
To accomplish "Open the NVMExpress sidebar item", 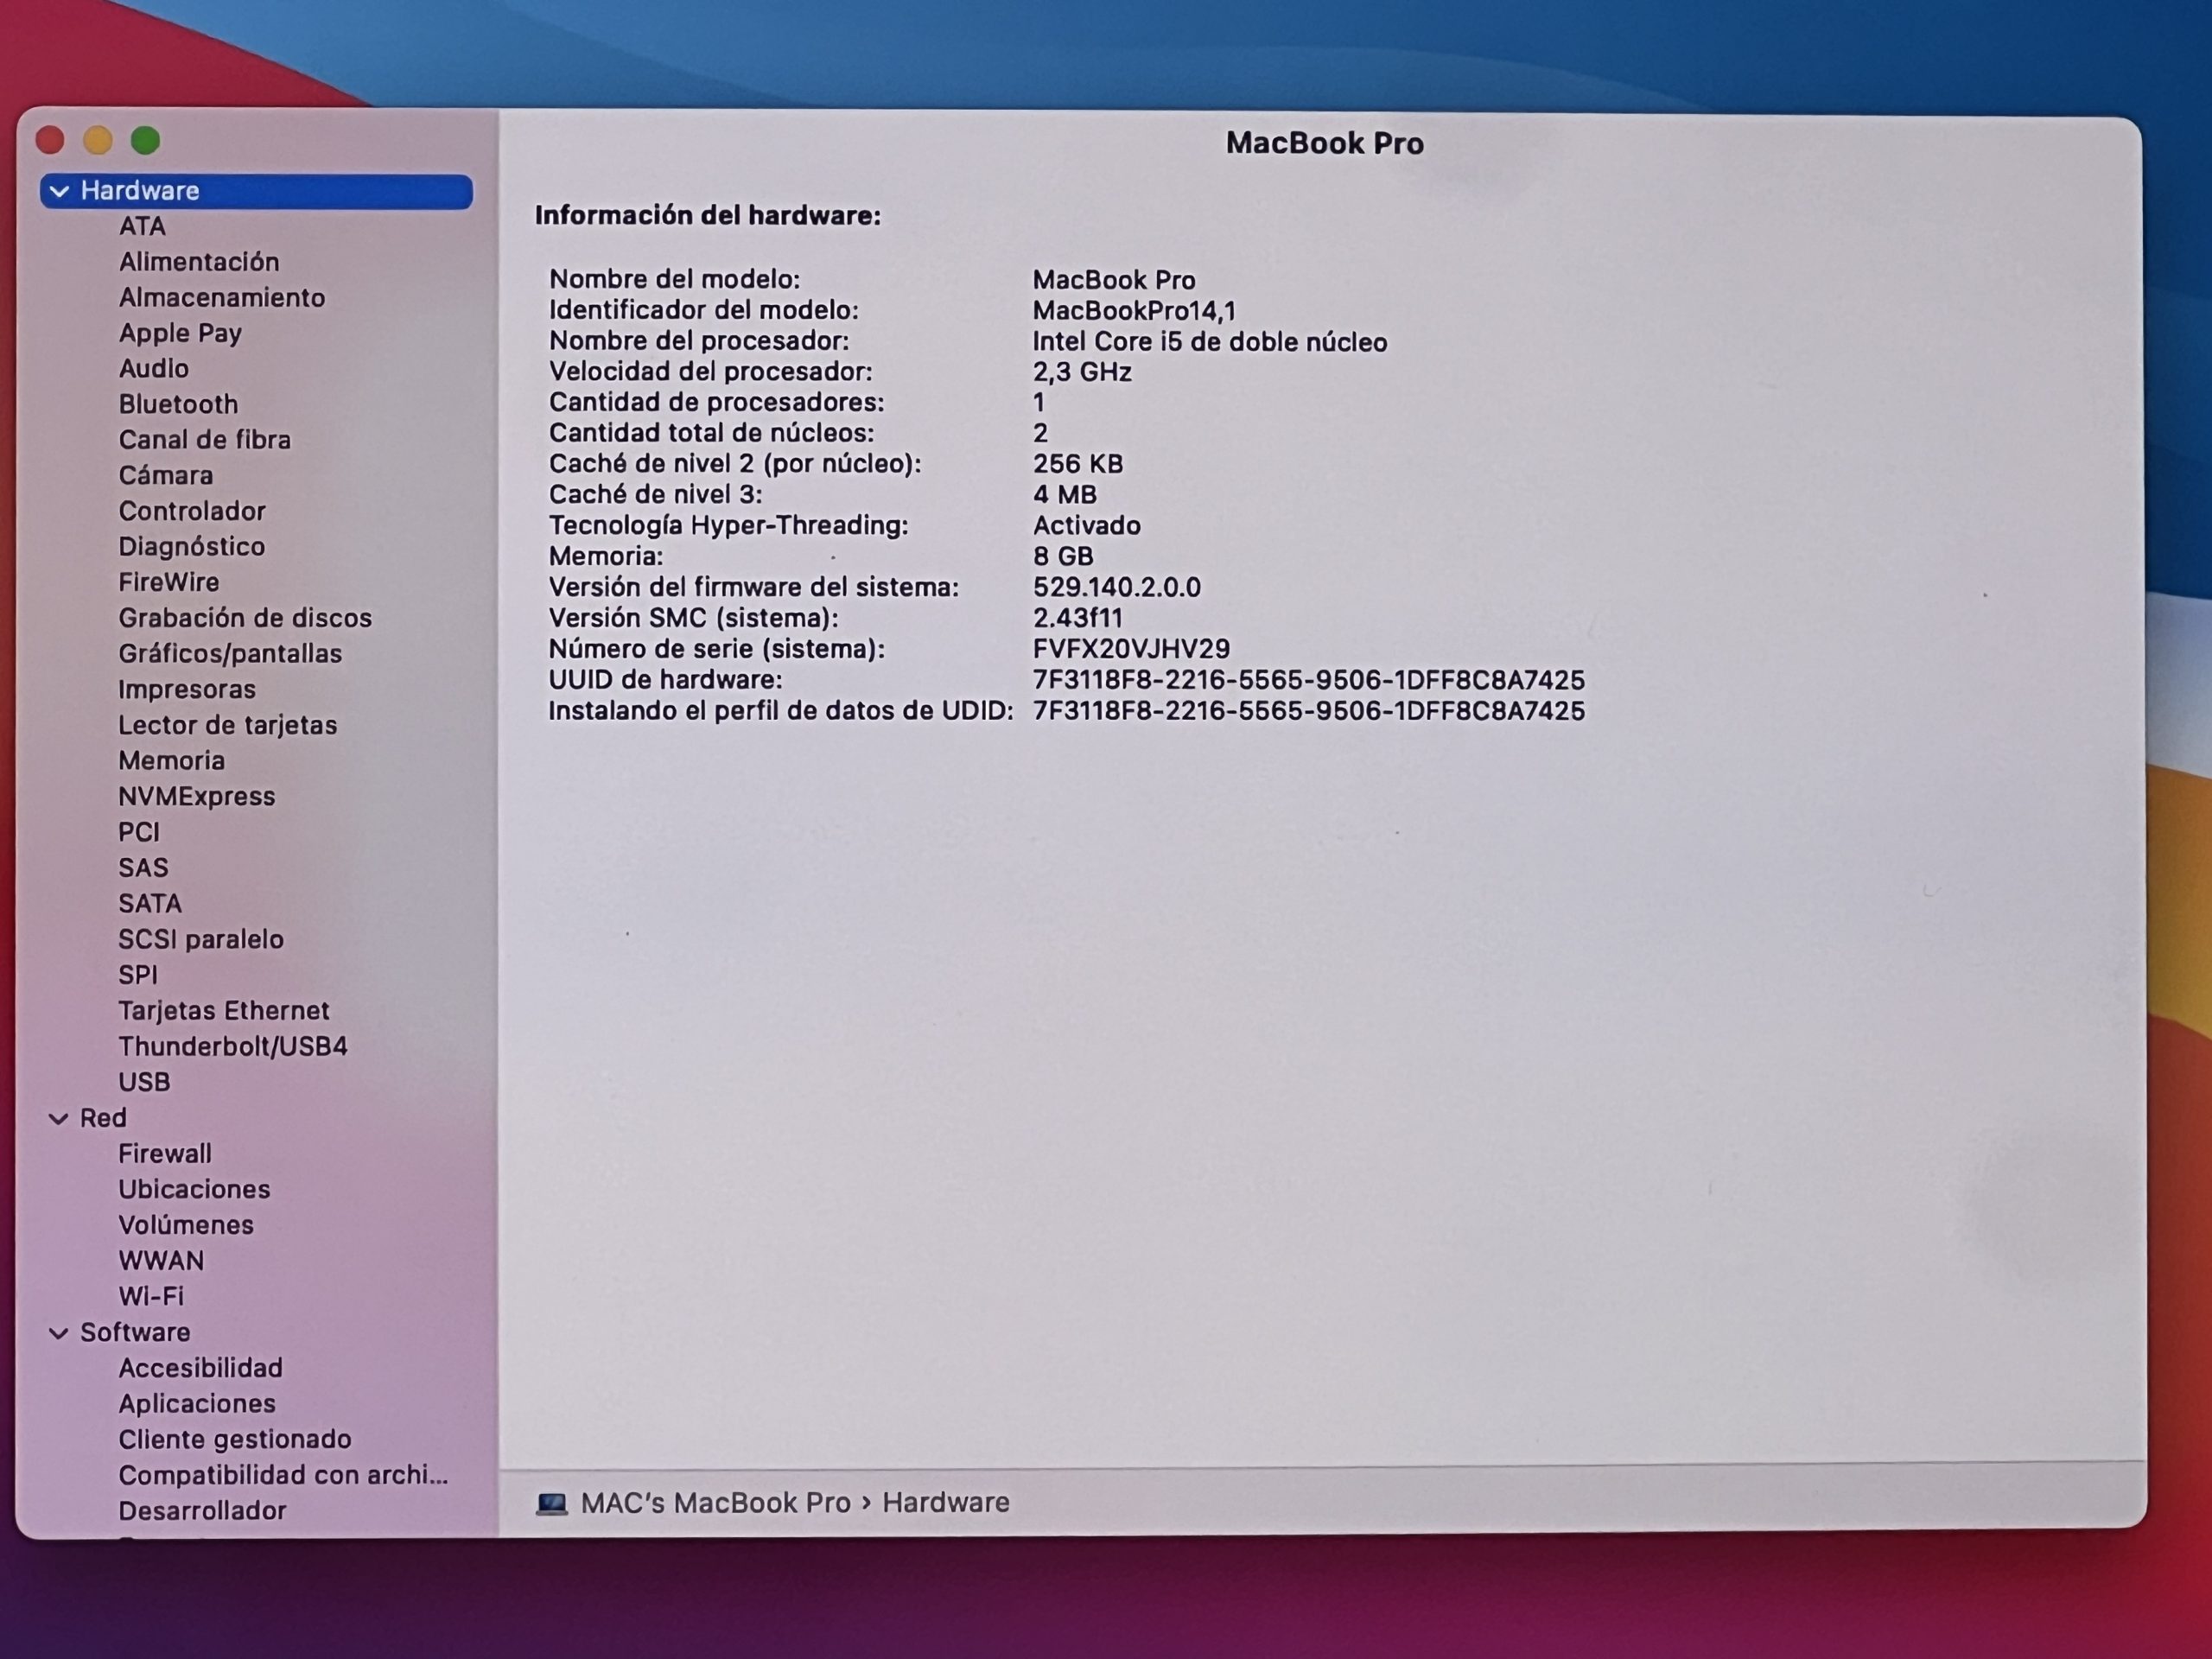I will [196, 796].
